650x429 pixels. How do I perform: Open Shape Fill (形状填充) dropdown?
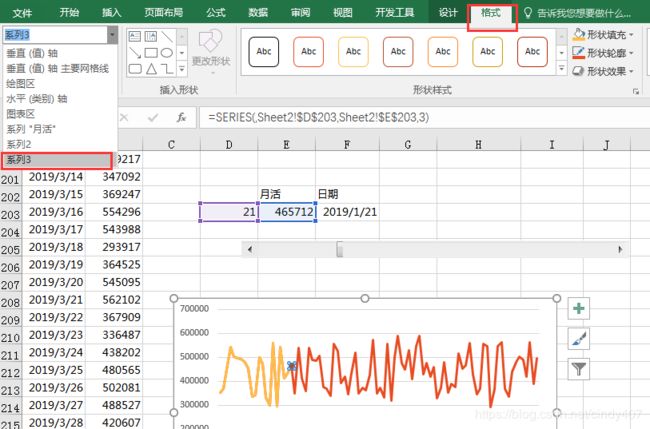coord(603,35)
